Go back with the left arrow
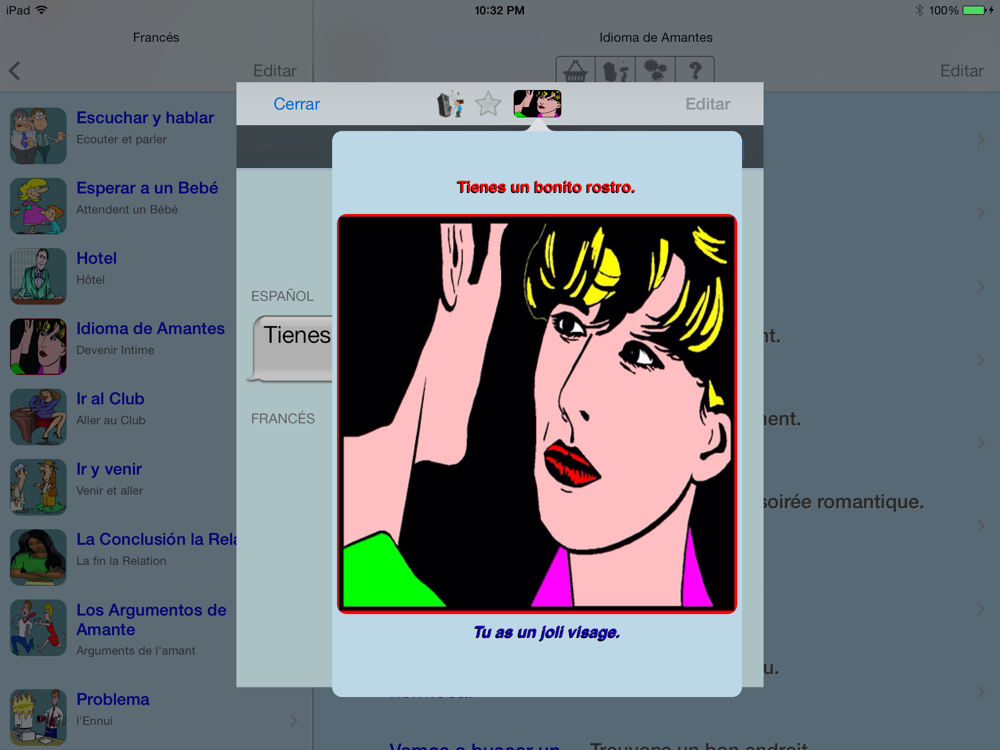This screenshot has width=1000, height=750. (x=15, y=71)
